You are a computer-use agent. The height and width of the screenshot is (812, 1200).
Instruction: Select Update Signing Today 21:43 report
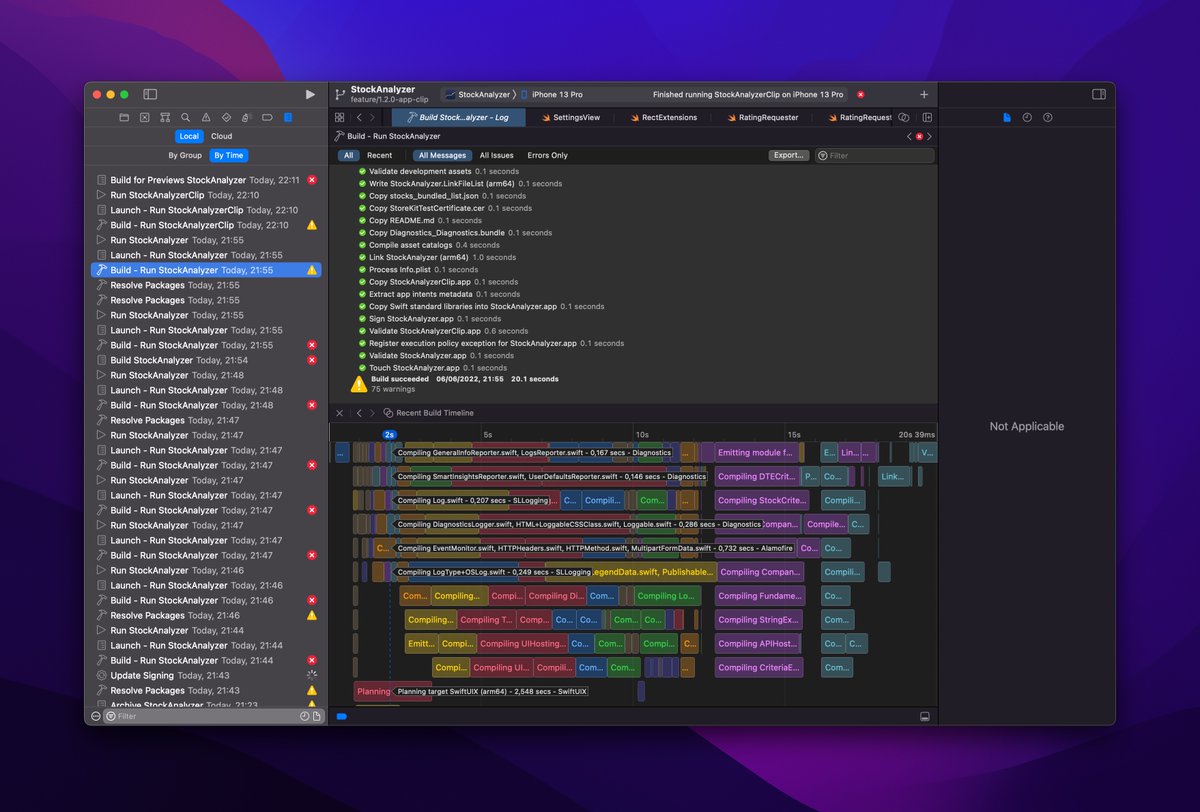205,675
